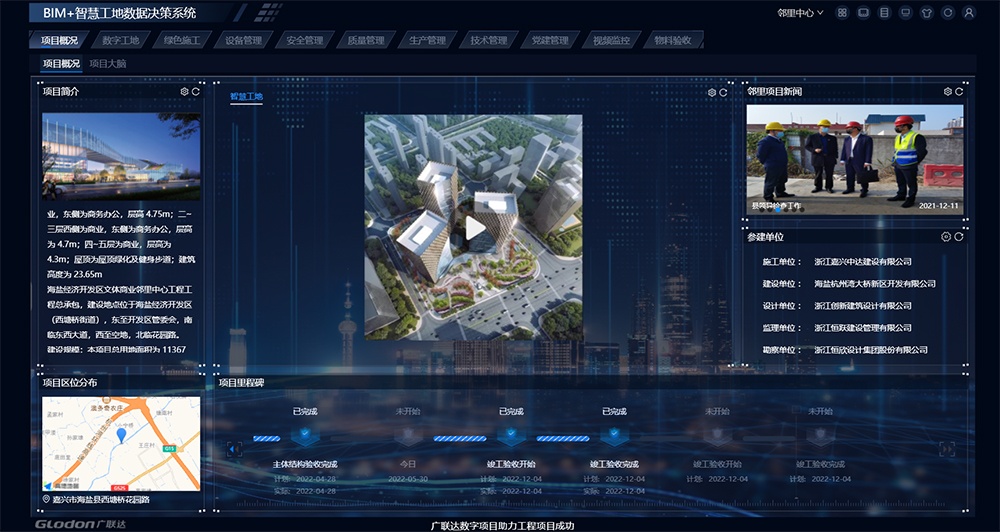The image size is (1000, 532).
Task: Open the project location map thumbnail
Action: pyautogui.click(x=121, y=442)
